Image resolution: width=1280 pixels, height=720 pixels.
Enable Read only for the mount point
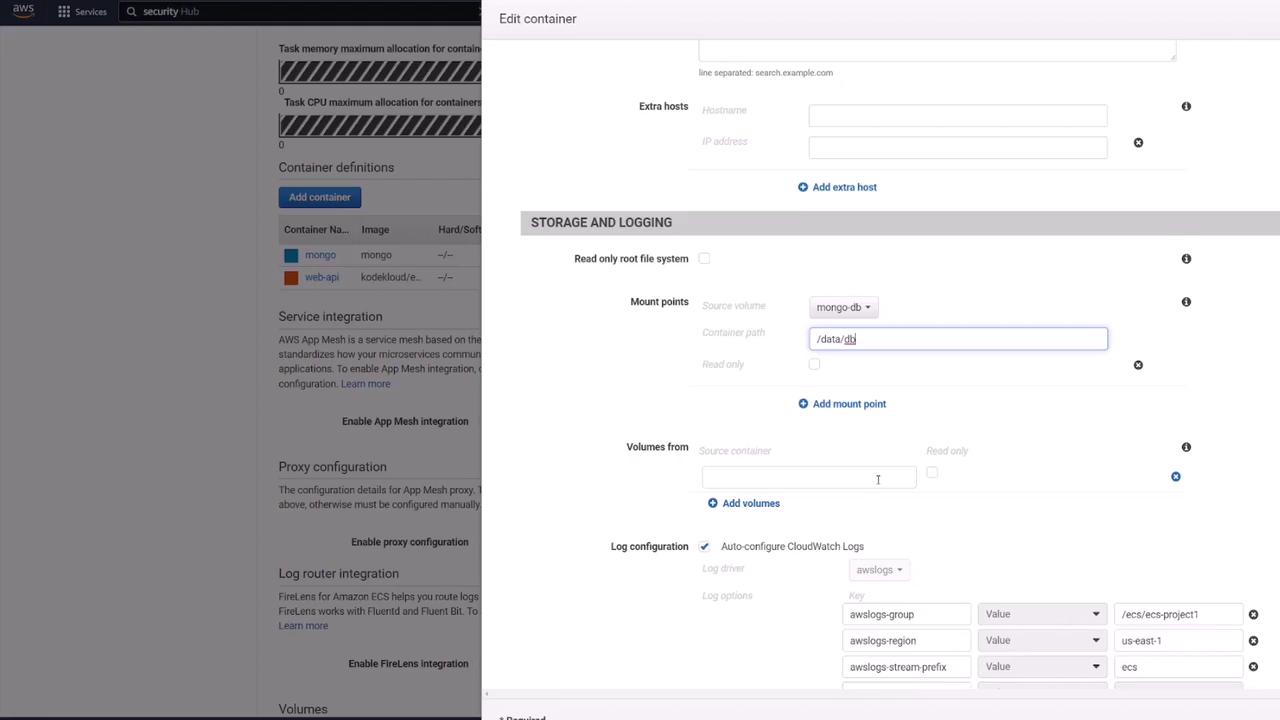(x=814, y=364)
